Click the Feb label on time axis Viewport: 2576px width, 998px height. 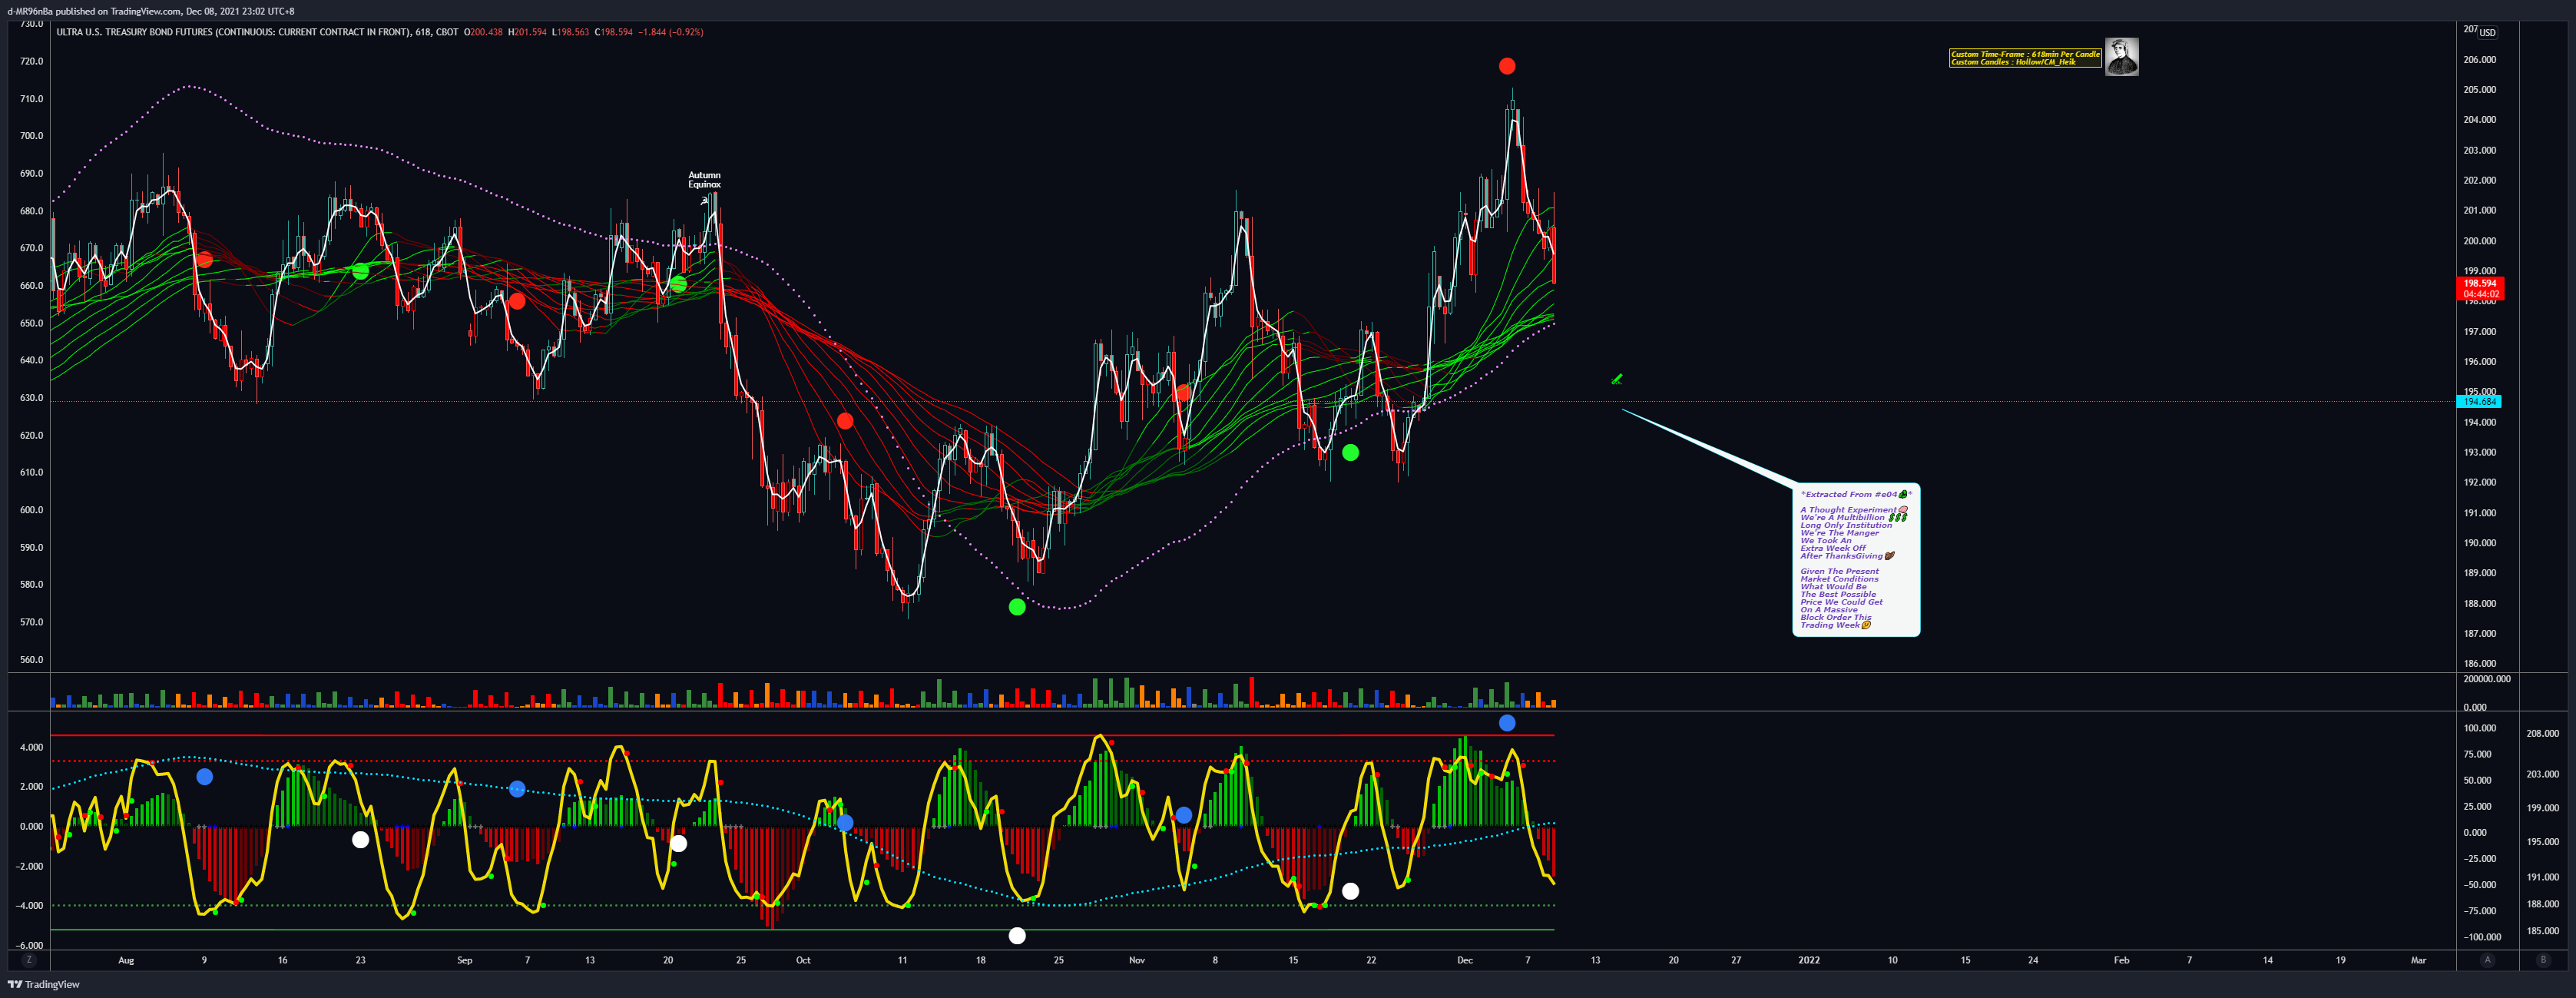pyautogui.click(x=2121, y=960)
